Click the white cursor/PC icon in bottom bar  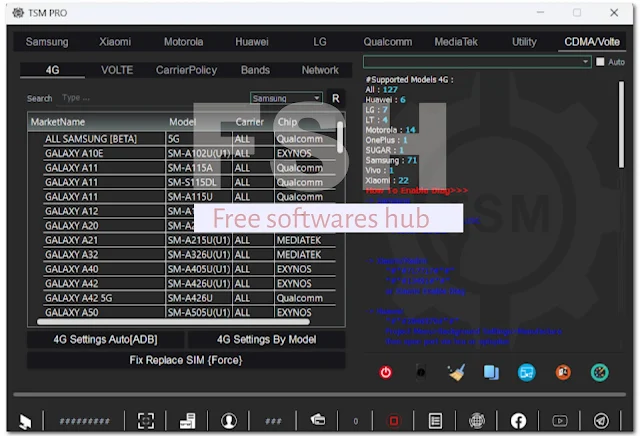pyautogui.click(x=25, y=421)
